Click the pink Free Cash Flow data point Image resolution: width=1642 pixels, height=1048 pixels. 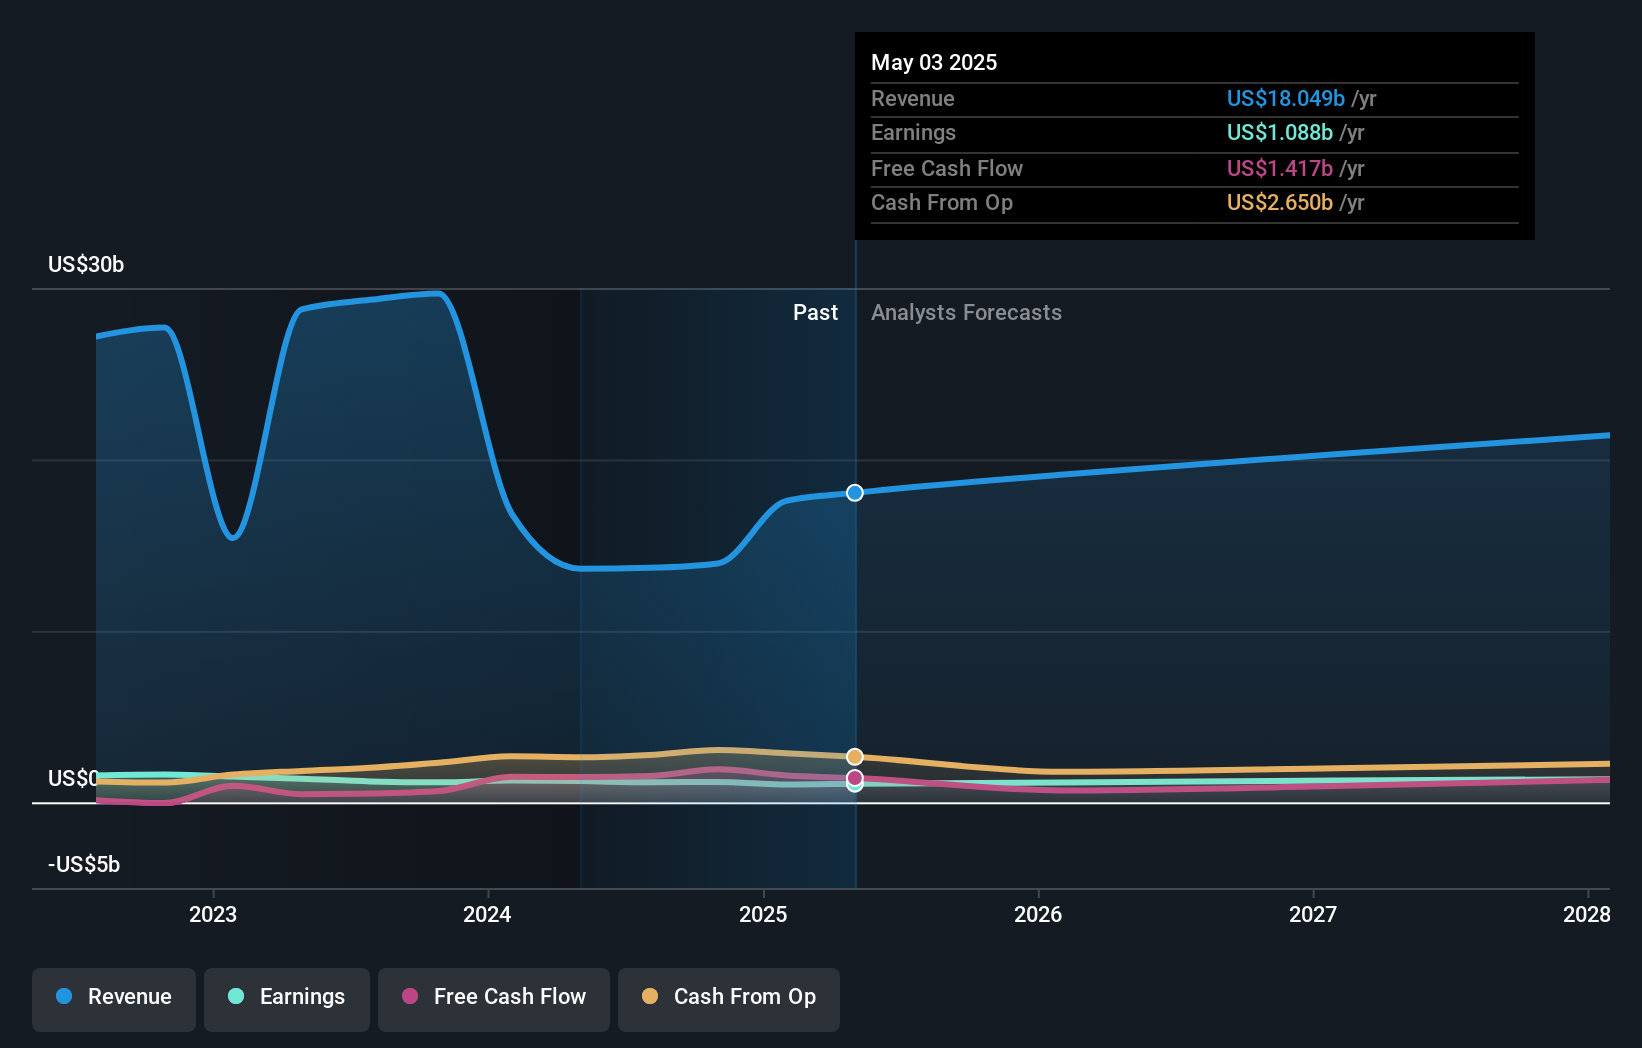tap(855, 778)
